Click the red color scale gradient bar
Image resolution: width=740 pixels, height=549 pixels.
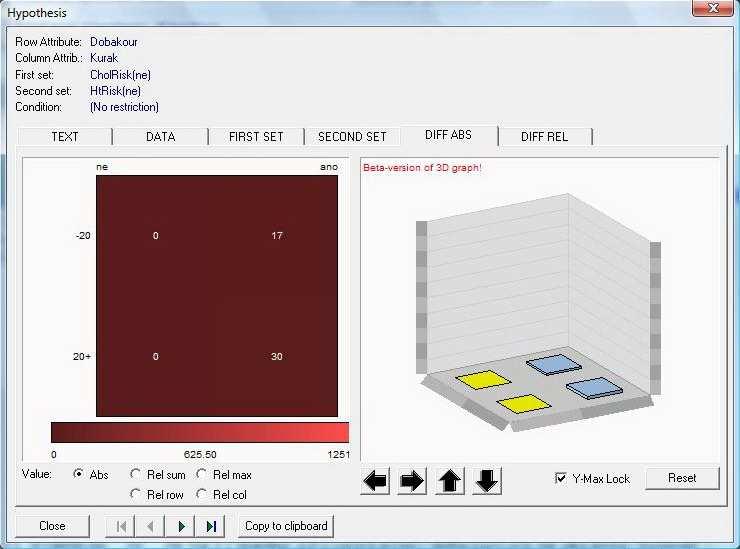200,432
